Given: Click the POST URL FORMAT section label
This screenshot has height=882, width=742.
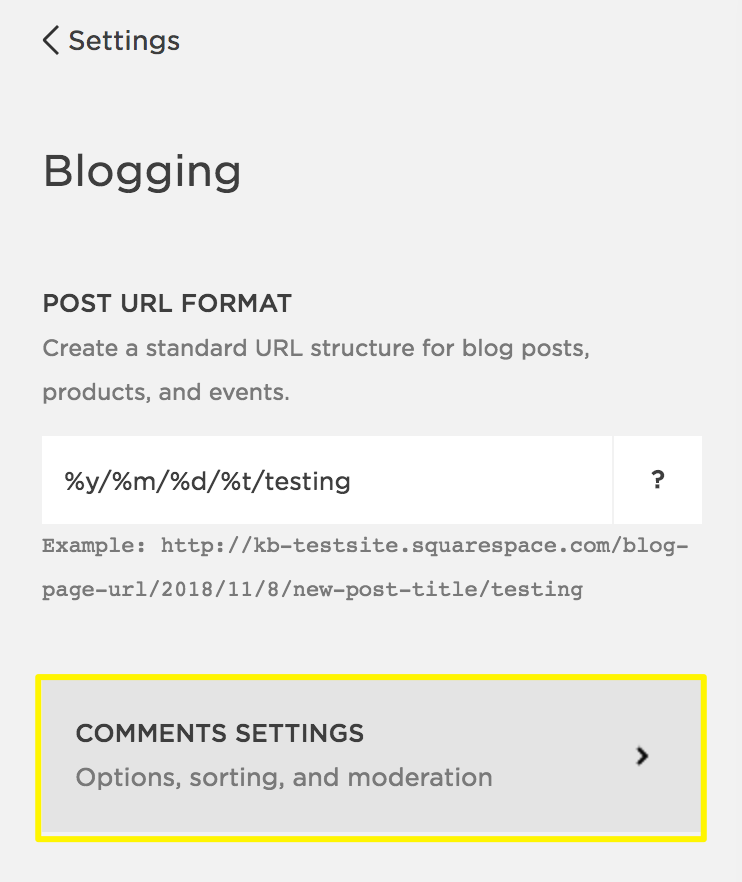Looking at the screenshot, I should 167,303.
